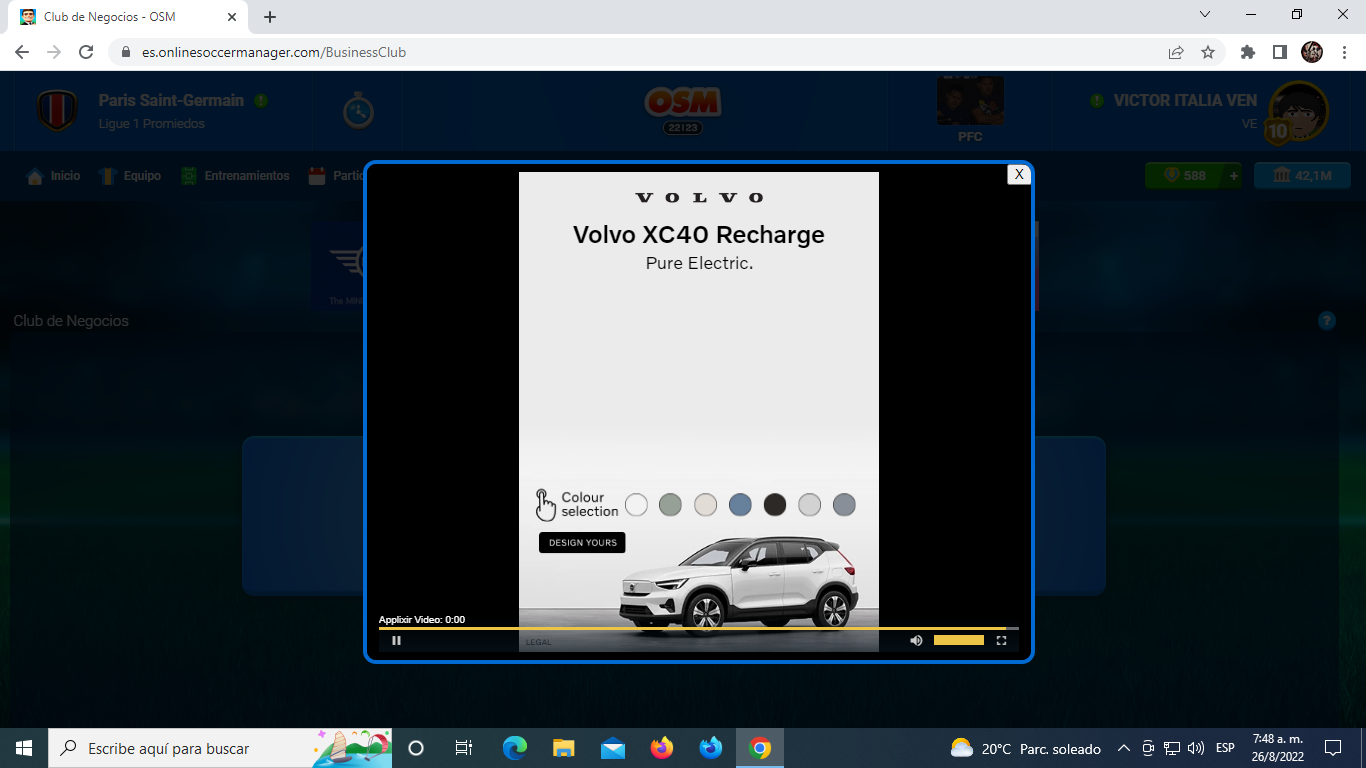Image resolution: width=1366 pixels, height=768 pixels.
Task: Show hidden system tray icons
Action: pos(1123,748)
